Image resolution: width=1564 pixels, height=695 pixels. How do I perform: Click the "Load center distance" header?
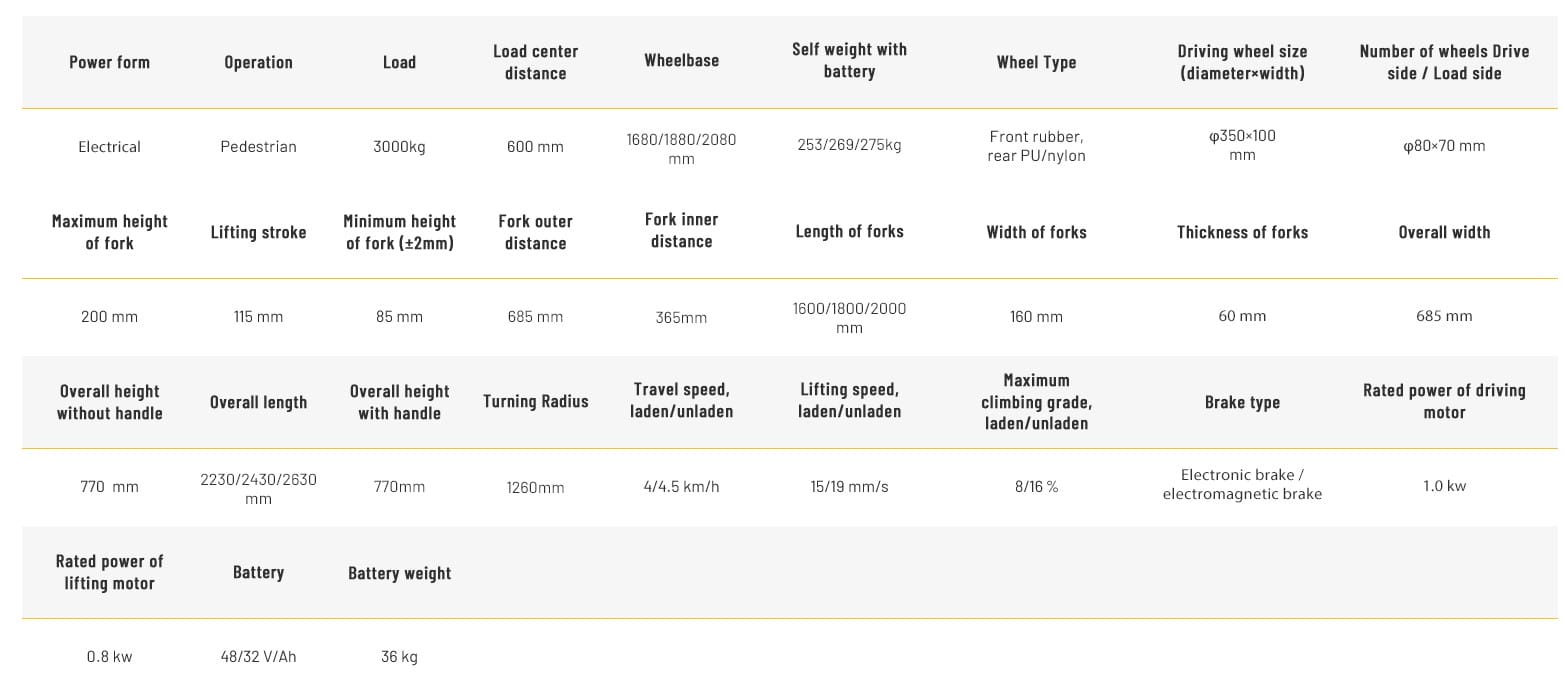(535, 62)
